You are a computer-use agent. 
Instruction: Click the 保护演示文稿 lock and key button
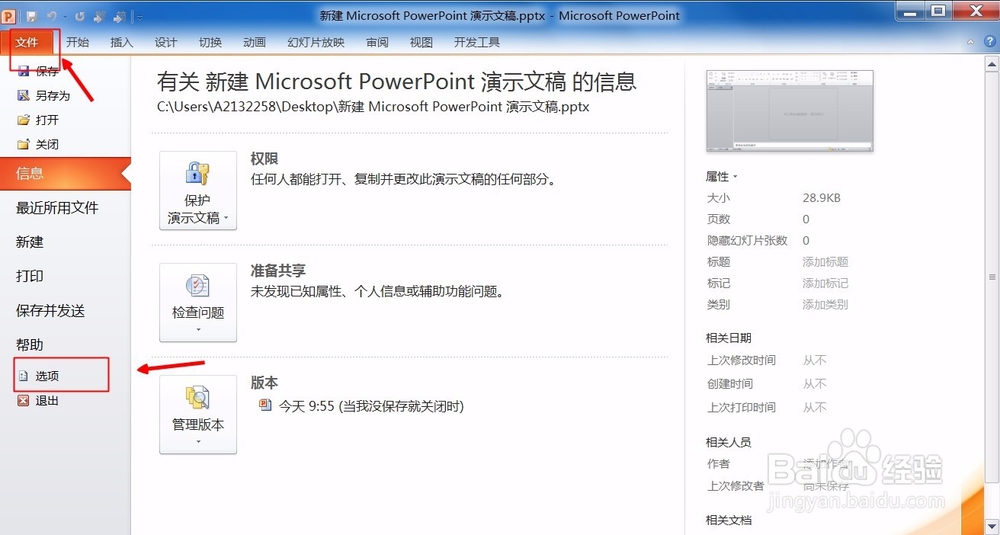[198, 190]
